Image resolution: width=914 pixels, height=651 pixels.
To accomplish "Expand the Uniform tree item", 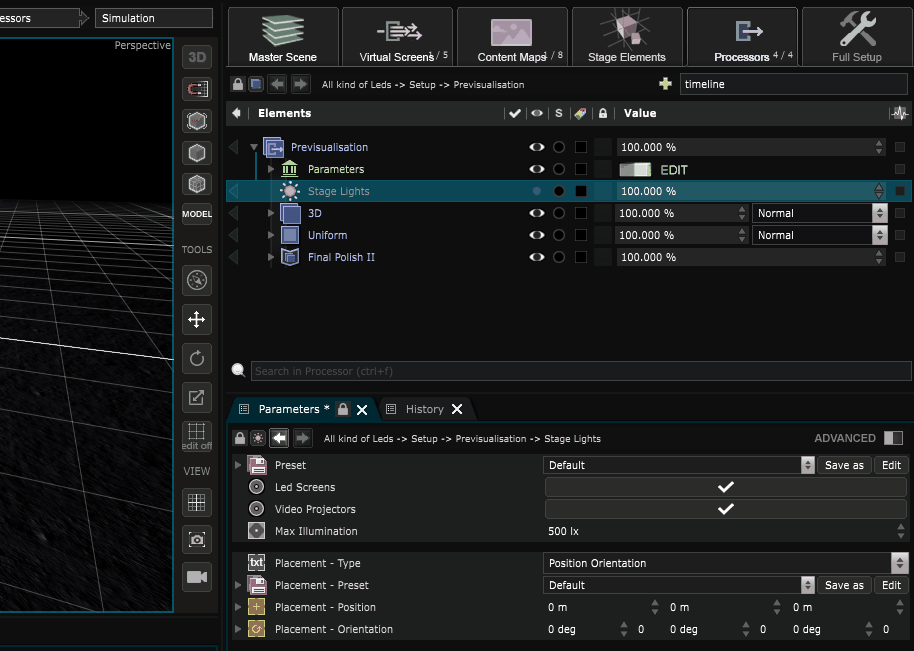I will tap(270, 235).
